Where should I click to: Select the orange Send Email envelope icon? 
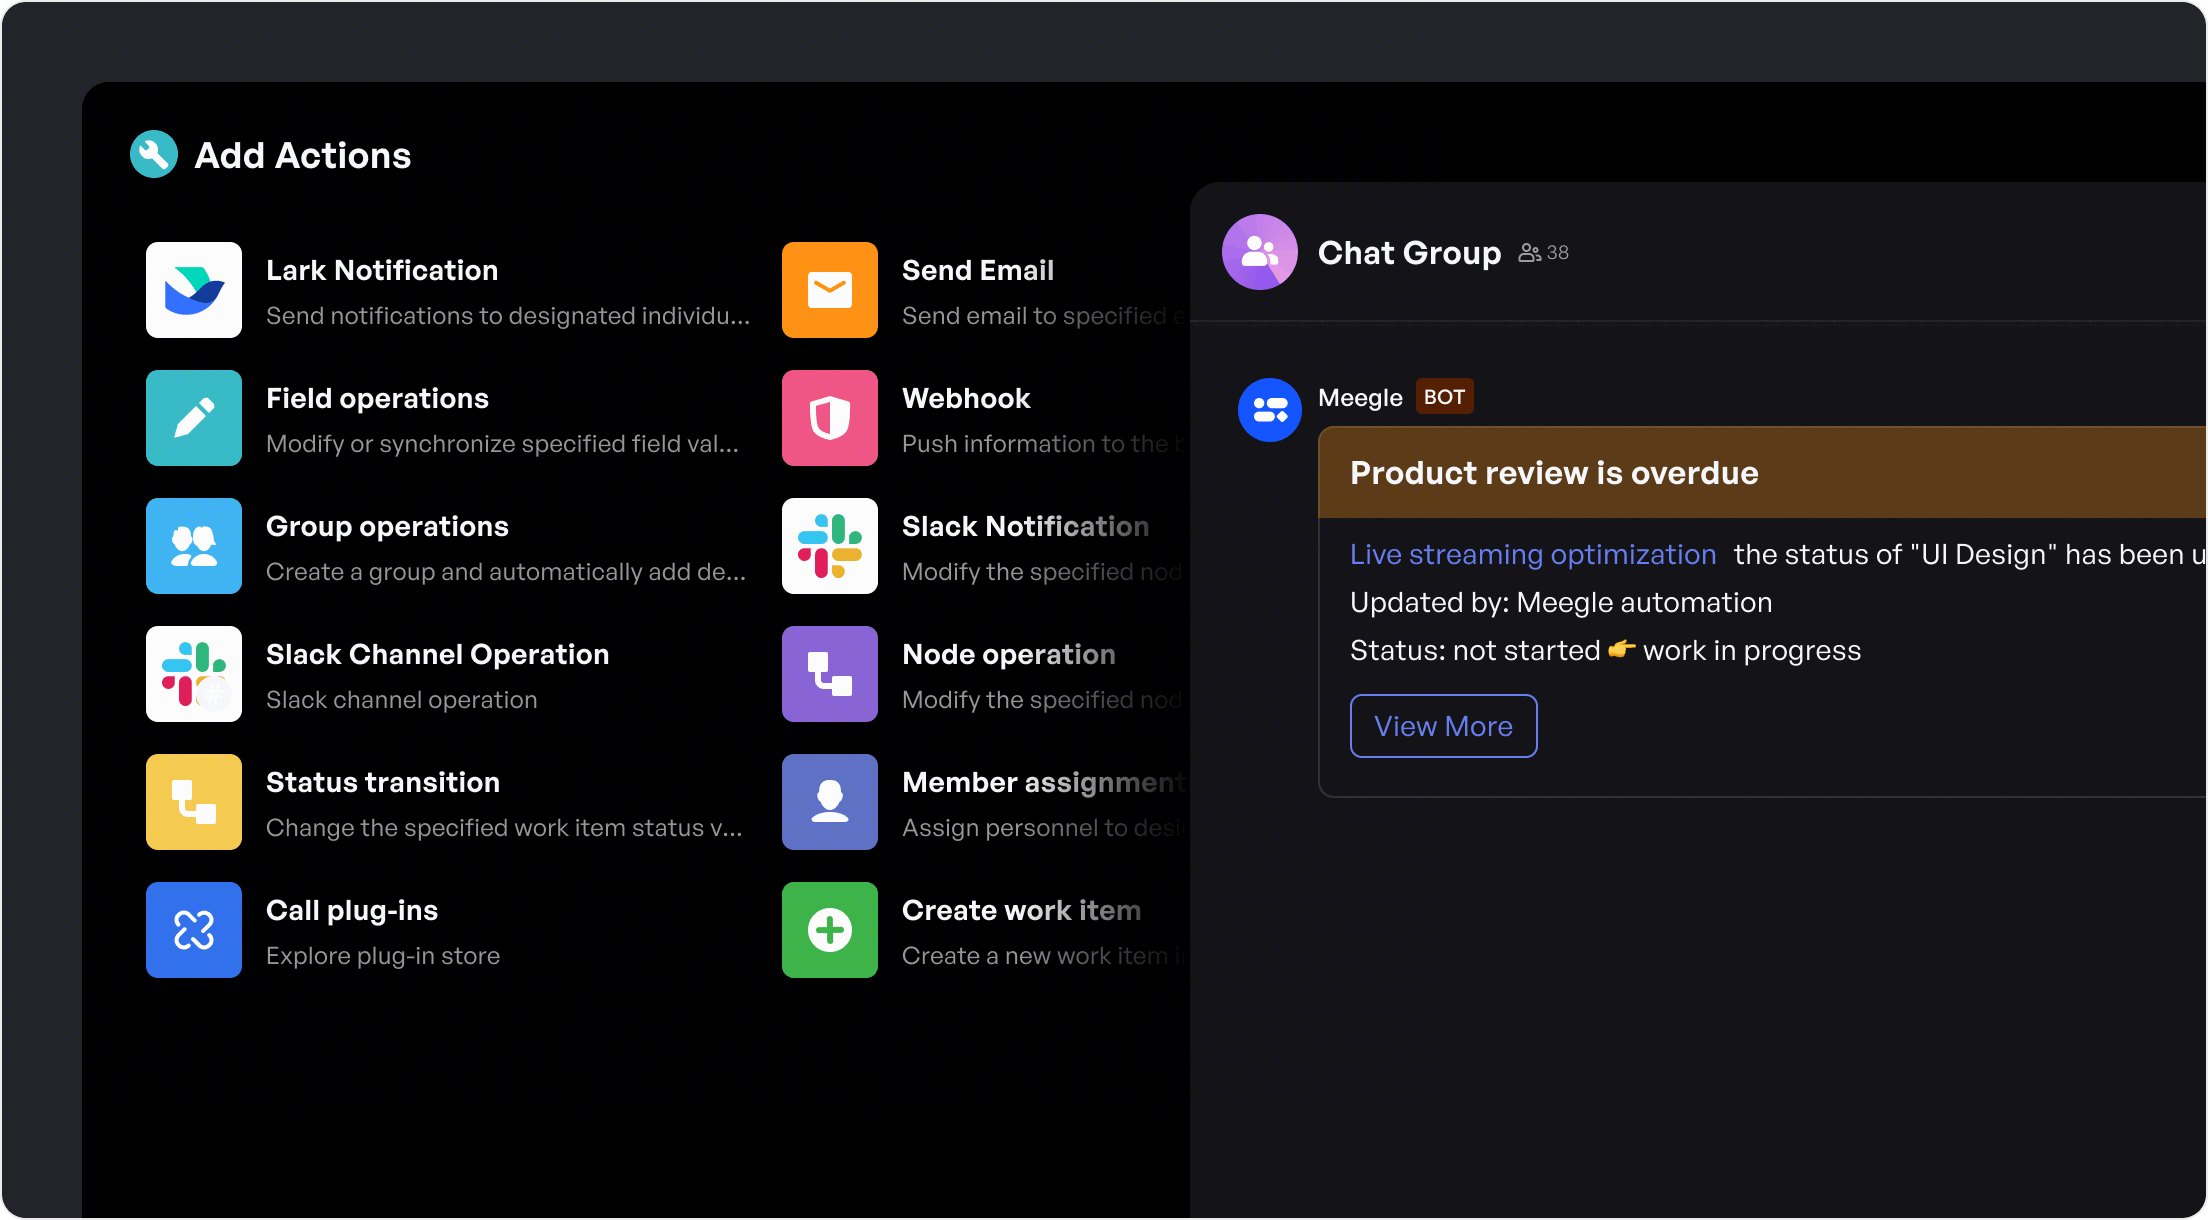pyautogui.click(x=830, y=290)
